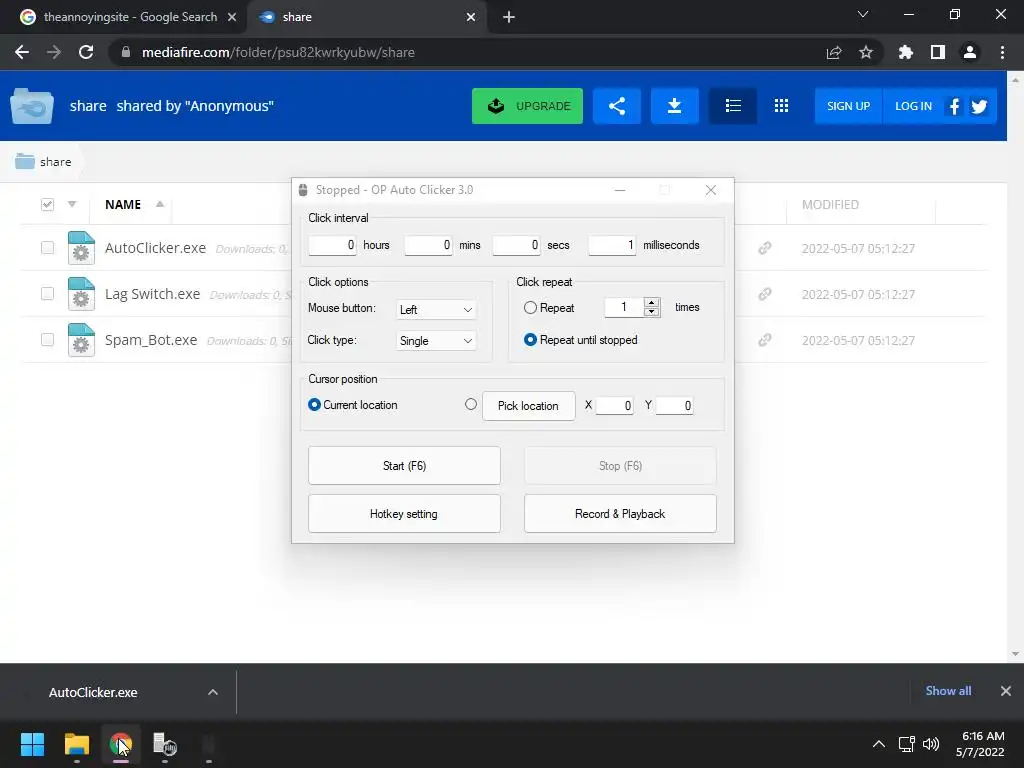The height and width of the screenshot is (768, 1024).
Task: Click the volume icon in system tray
Action: (931, 744)
